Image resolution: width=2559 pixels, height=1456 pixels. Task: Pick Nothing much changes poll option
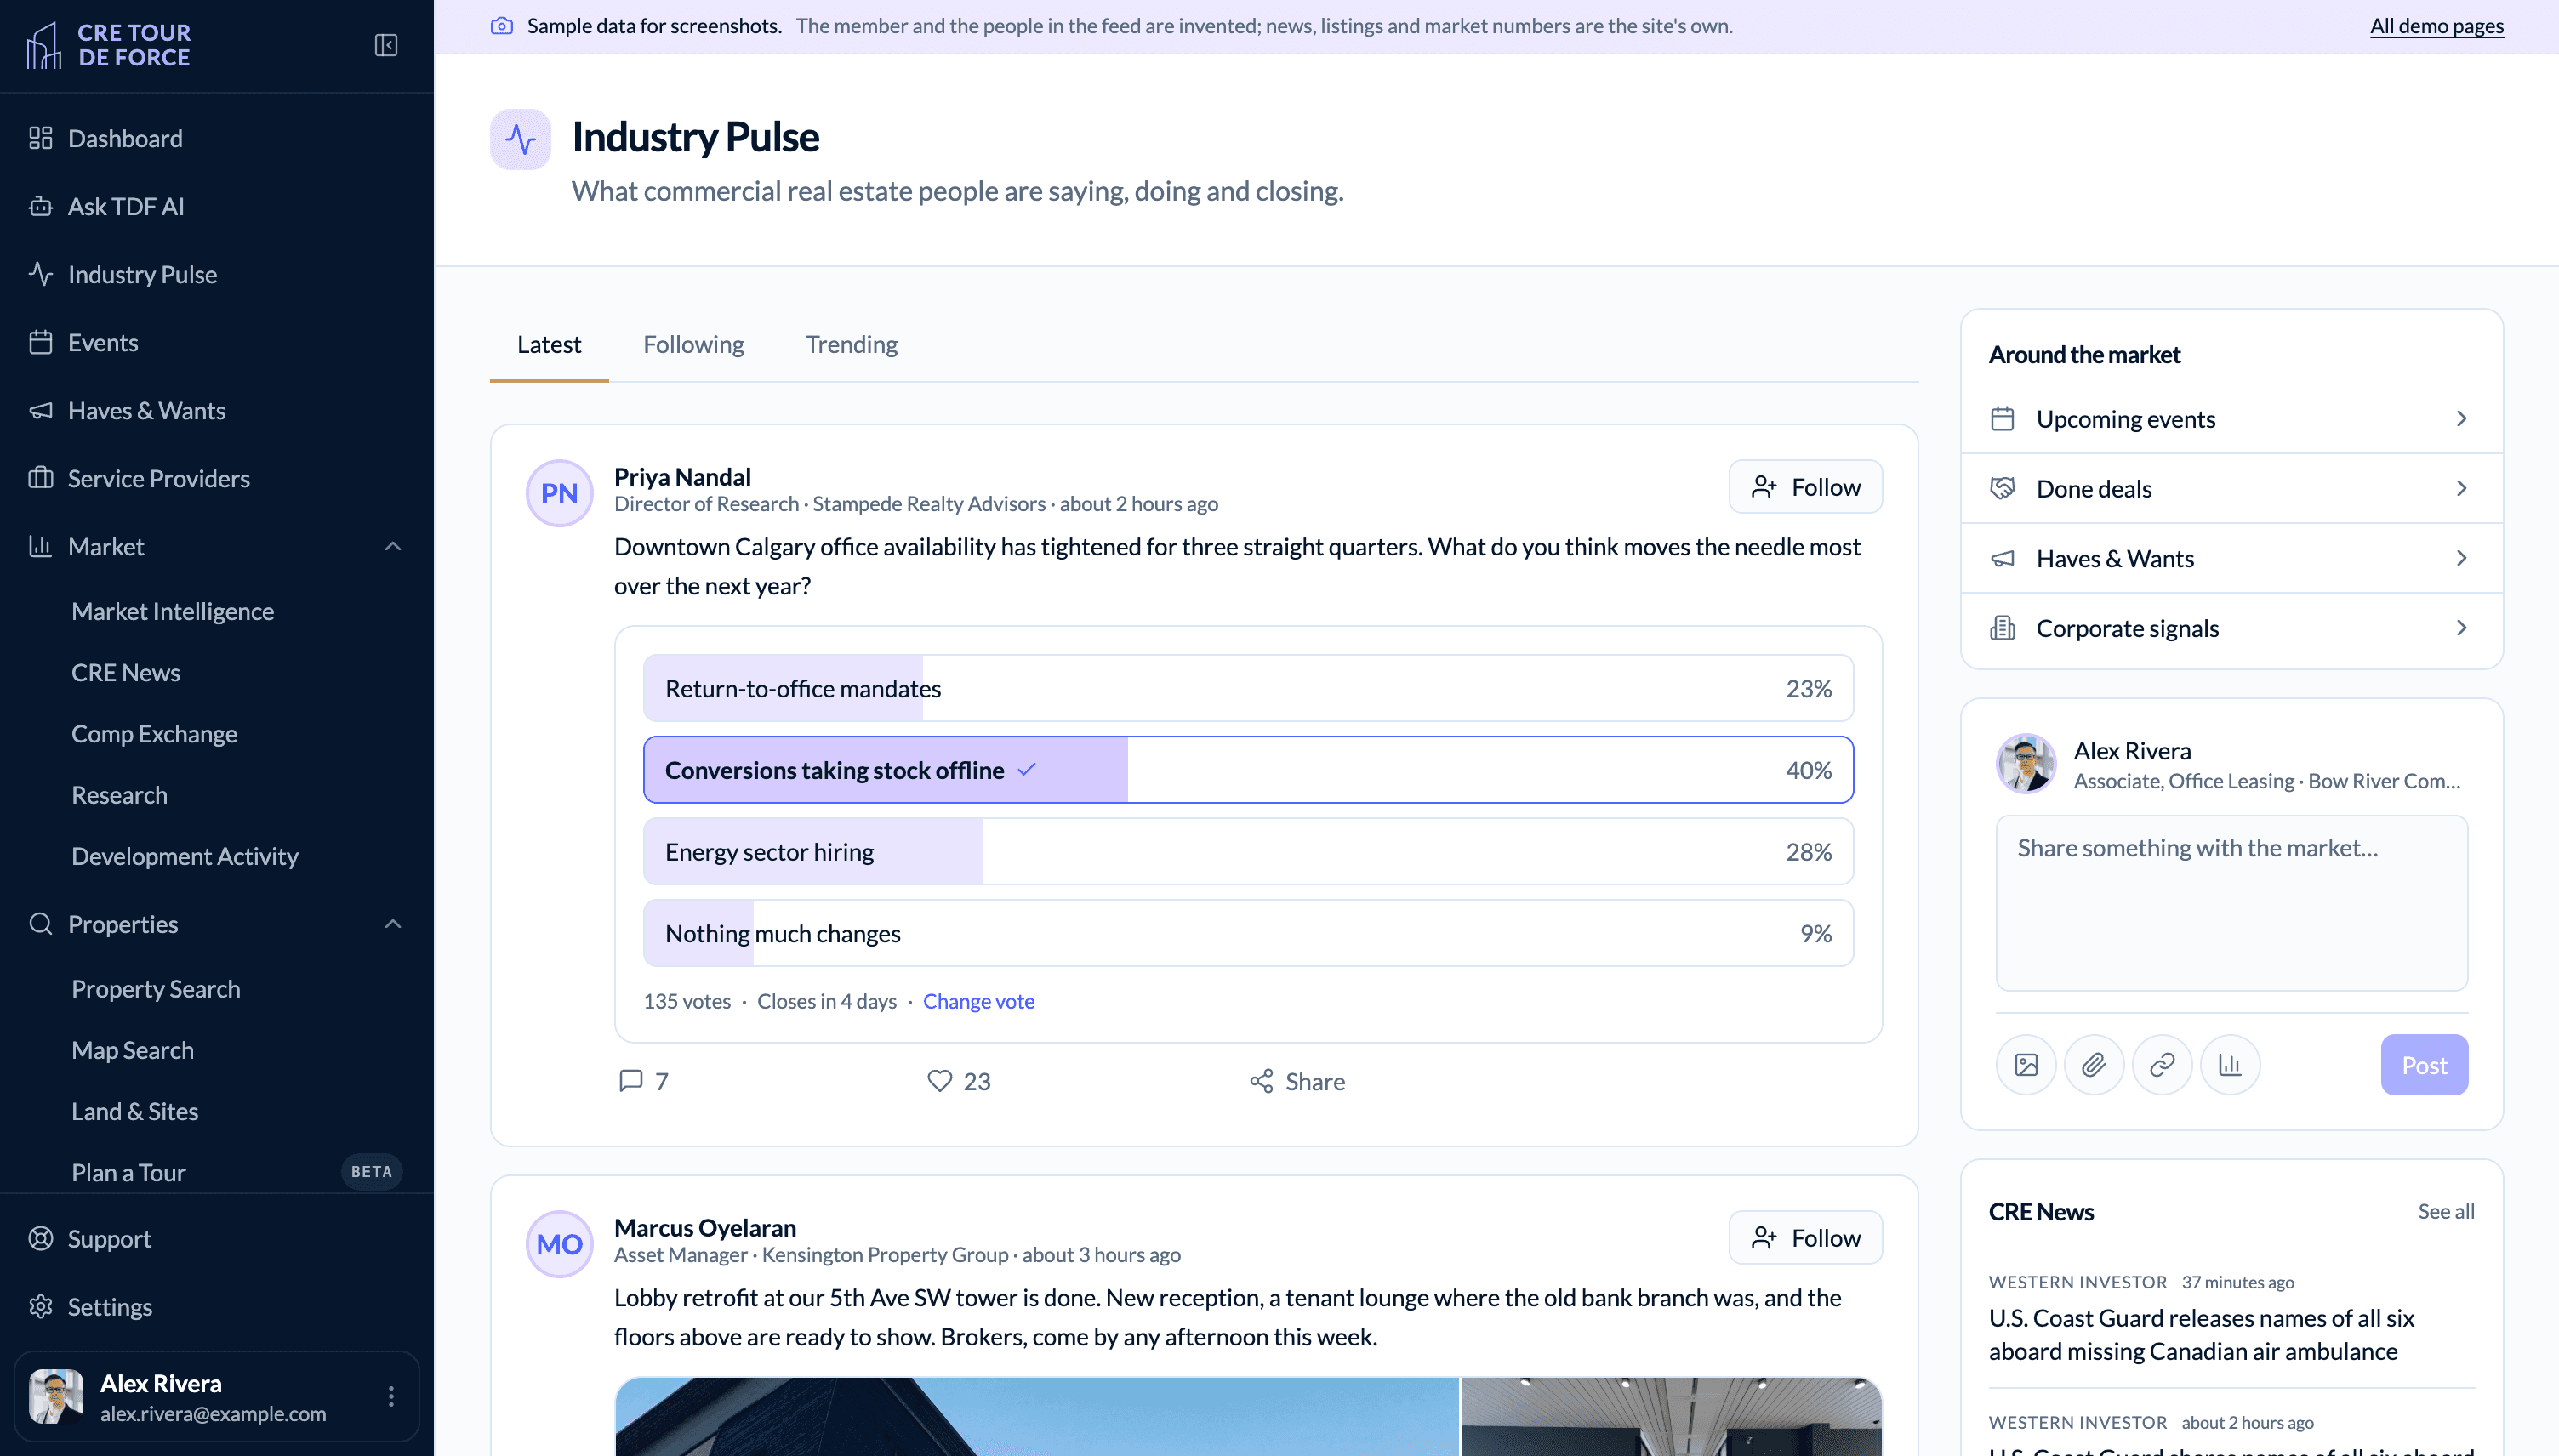point(1248,933)
